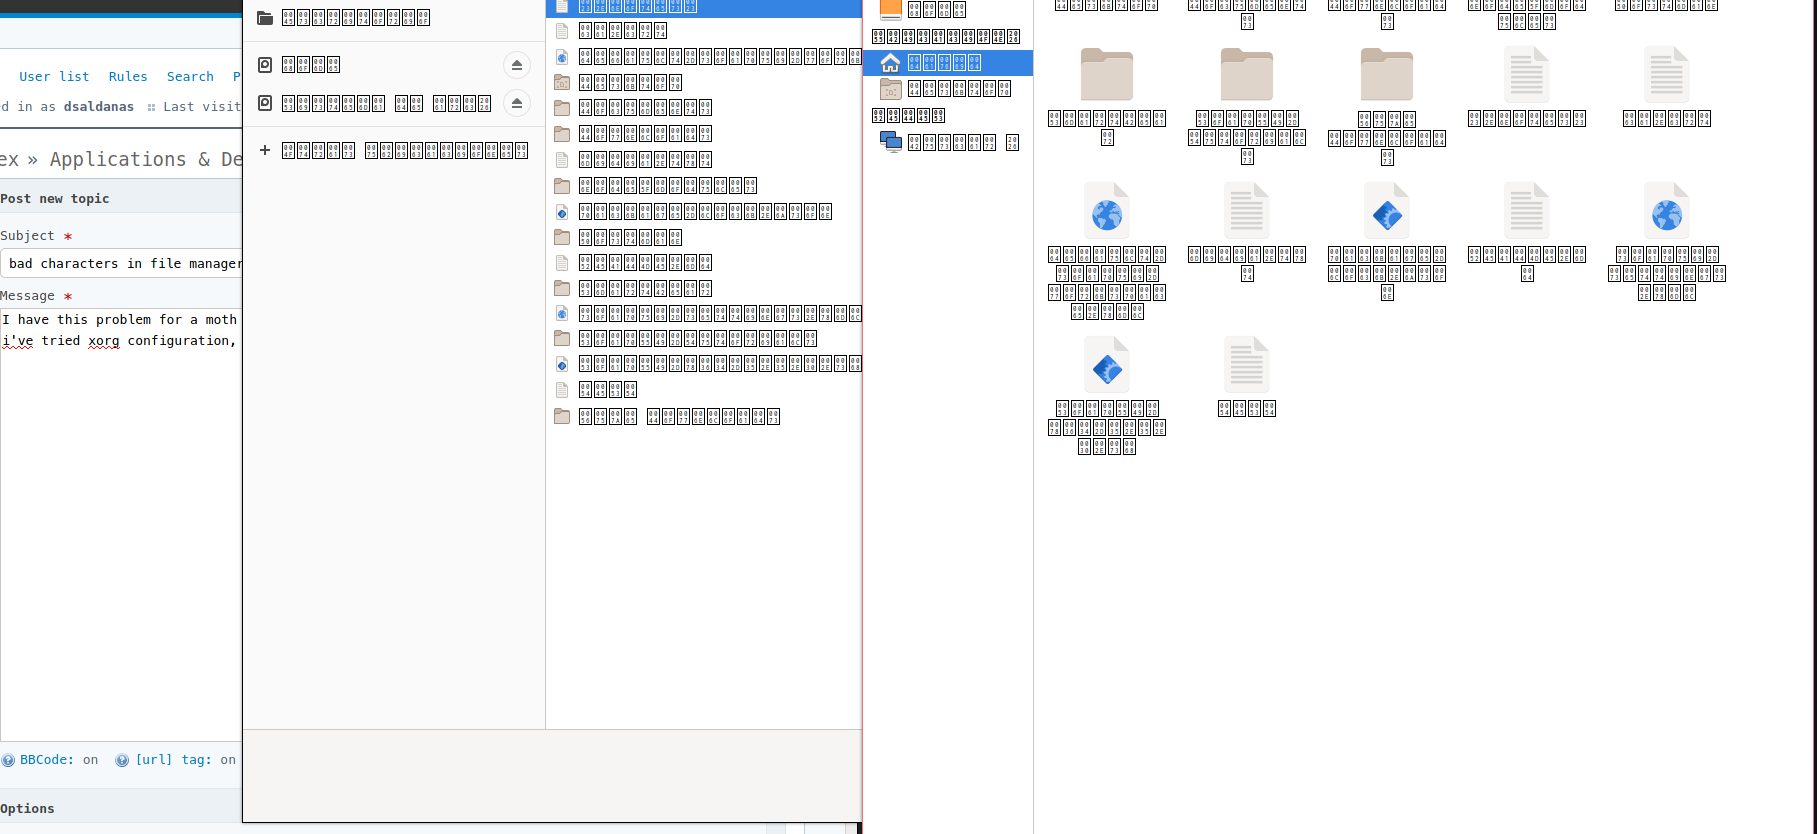Viewport: 1817px width, 834px height.
Task: Select the 'home' disk icon in places sidebar
Action: (265, 65)
